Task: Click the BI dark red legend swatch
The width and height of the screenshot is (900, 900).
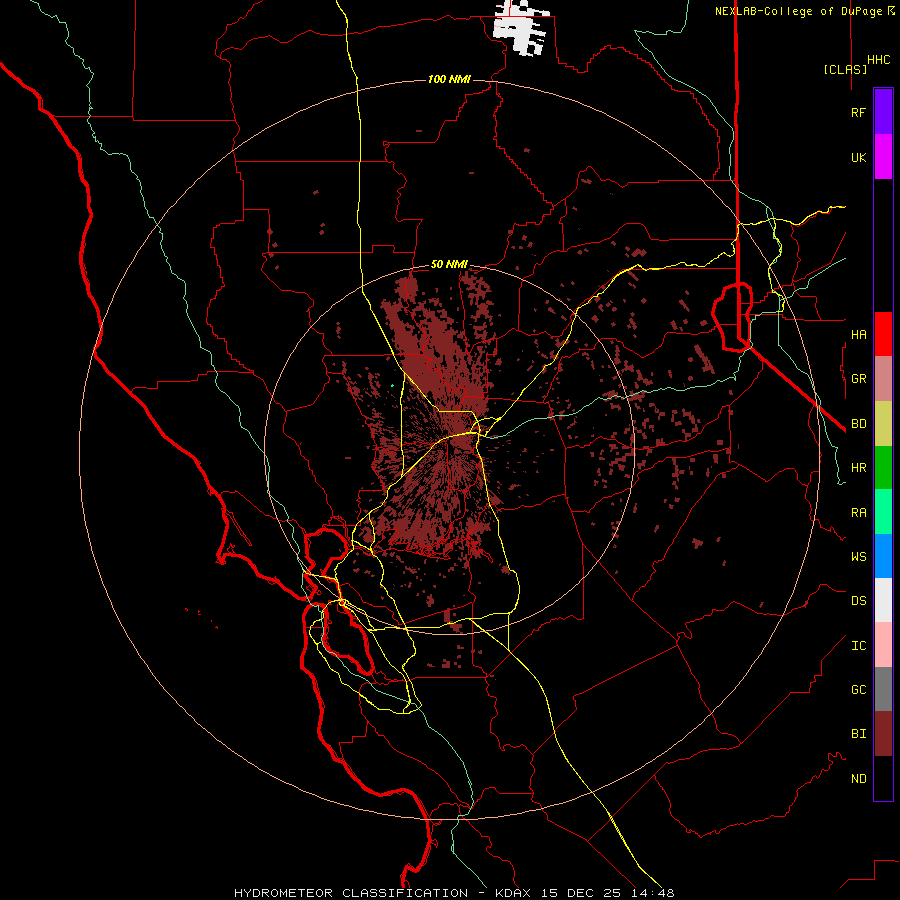Action: click(883, 734)
